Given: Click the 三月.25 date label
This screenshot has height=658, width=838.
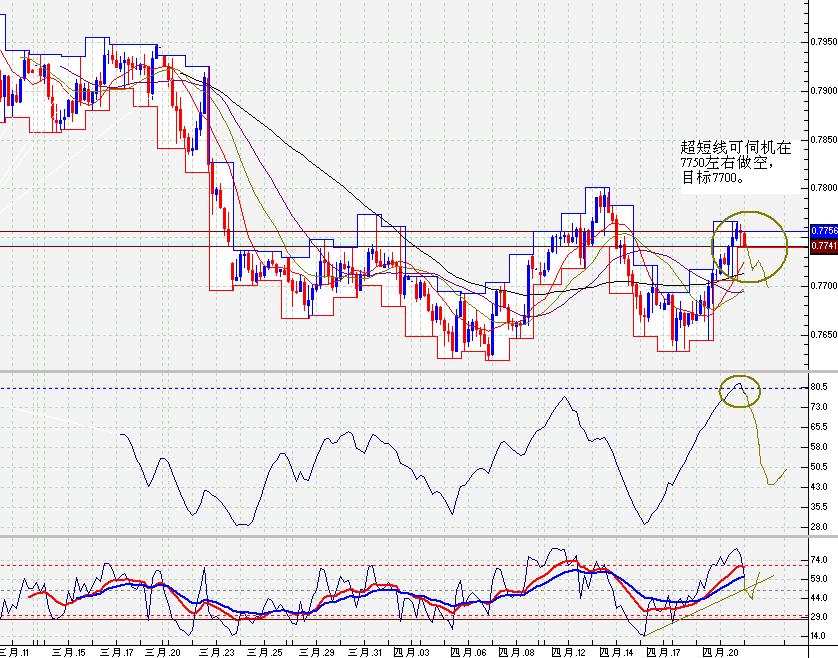Looking at the screenshot, I should 266,652.
